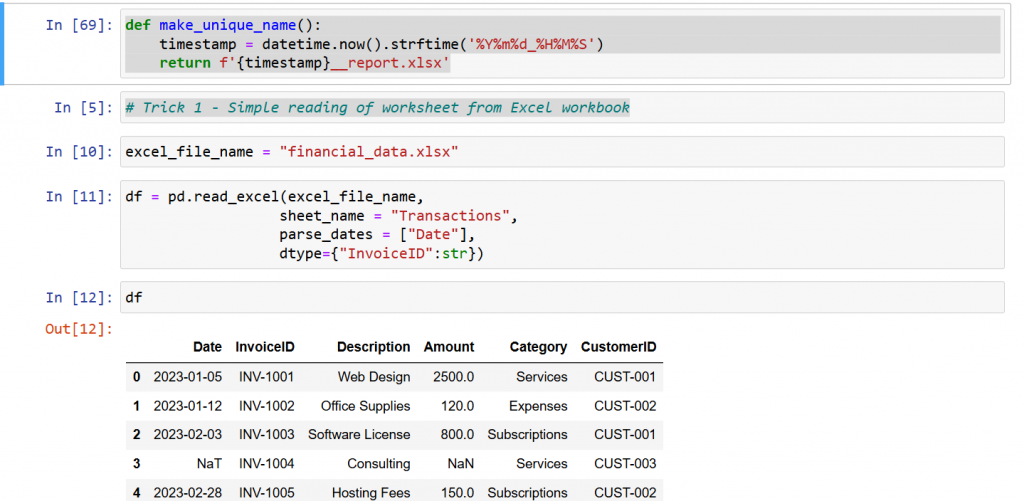Click the In [12] prompt label

click(79, 297)
